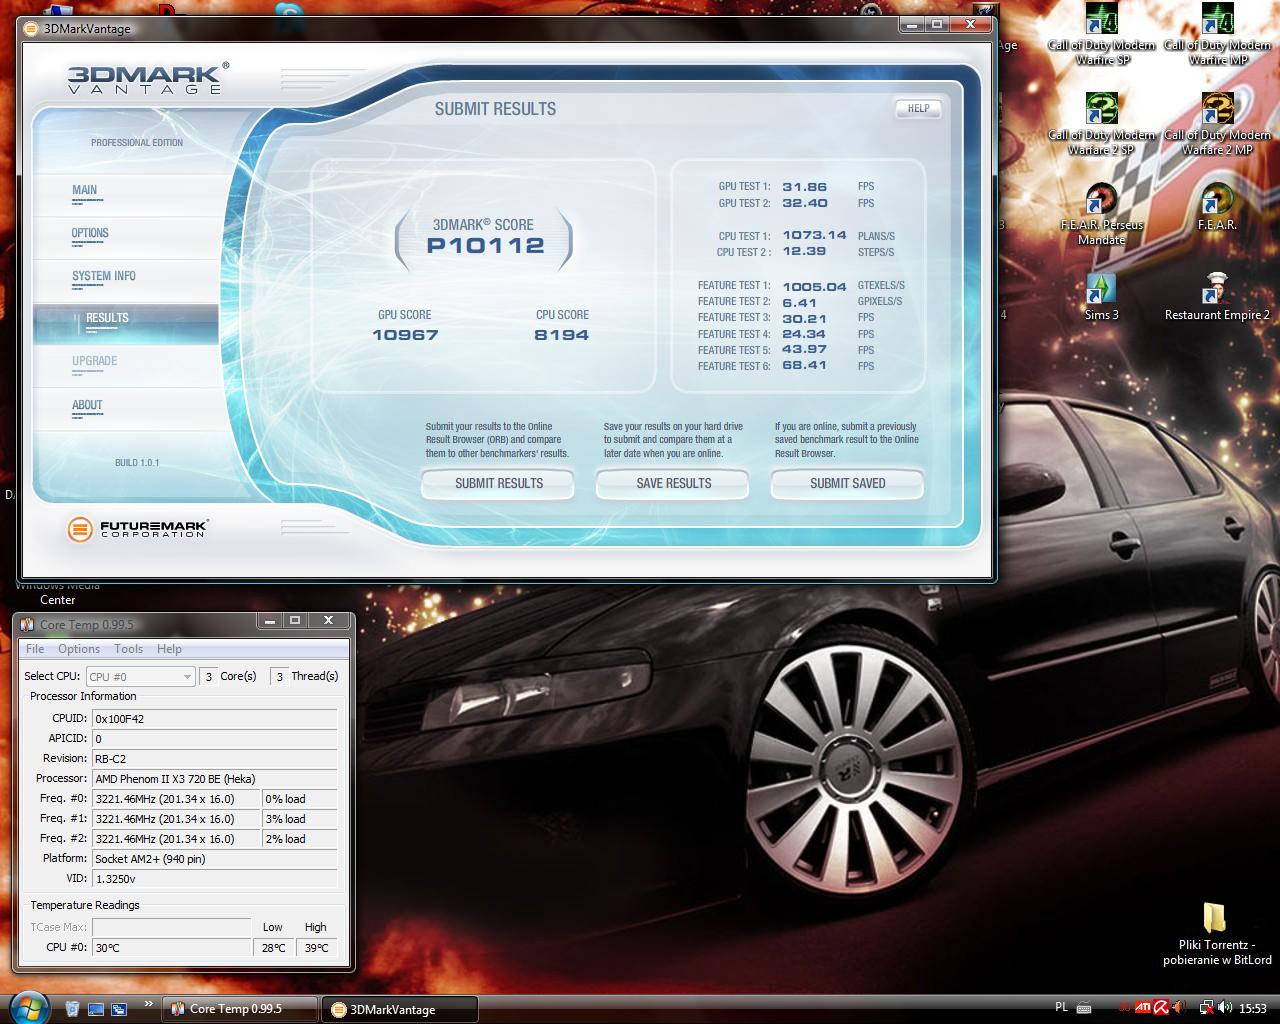Image resolution: width=1280 pixels, height=1024 pixels.
Task: Click the VID value 1.3250v
Action: [214, 879]
